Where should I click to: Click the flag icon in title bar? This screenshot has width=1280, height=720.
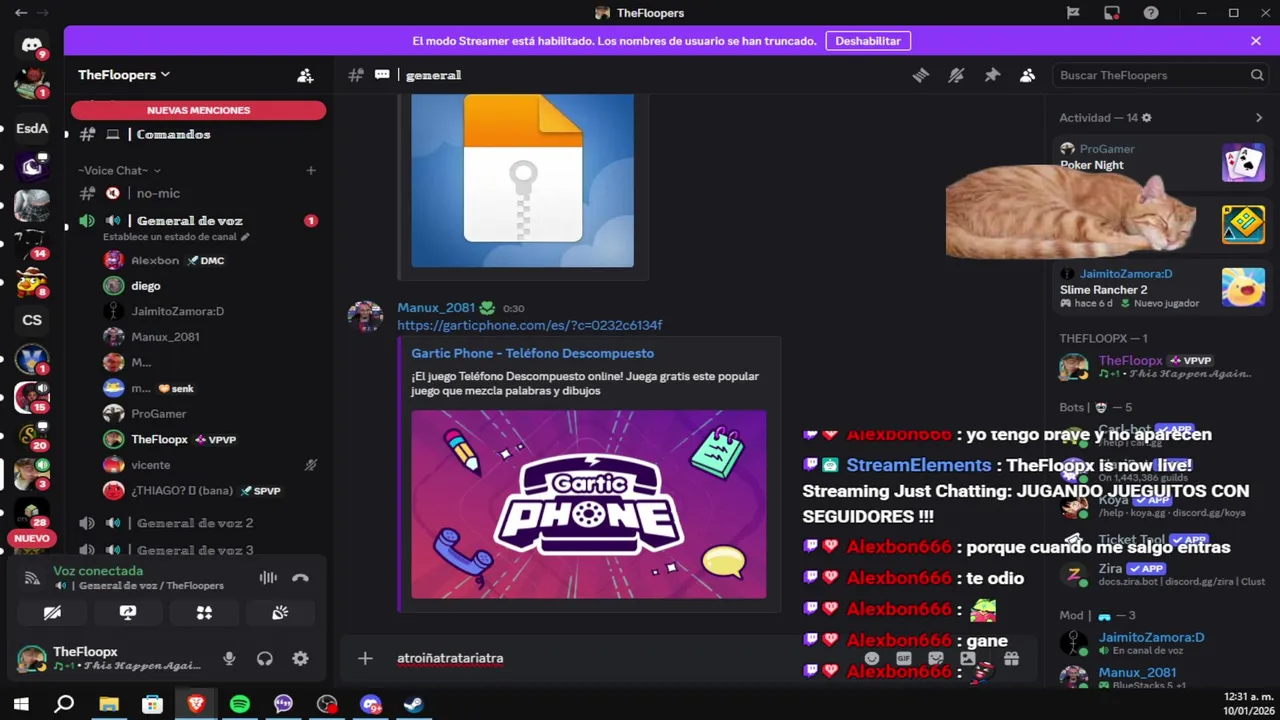(1073, 13)
